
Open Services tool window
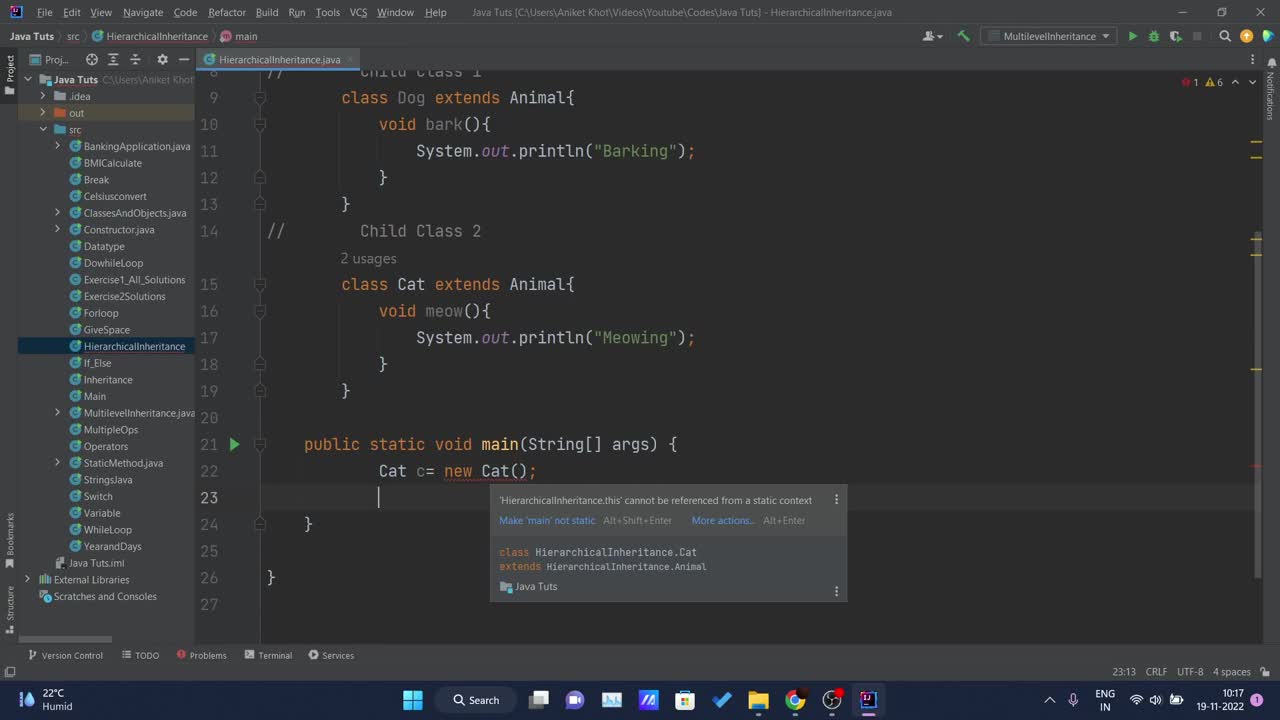point(331,655)
